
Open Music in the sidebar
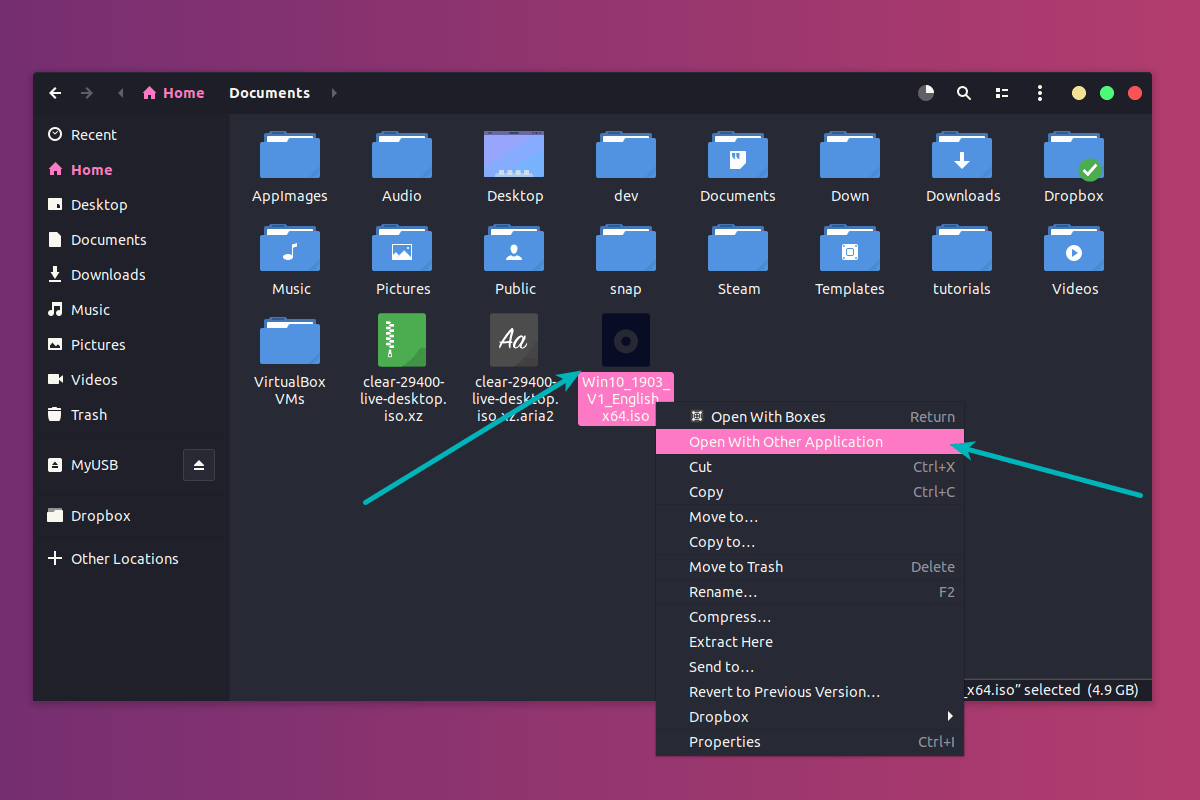130,310
